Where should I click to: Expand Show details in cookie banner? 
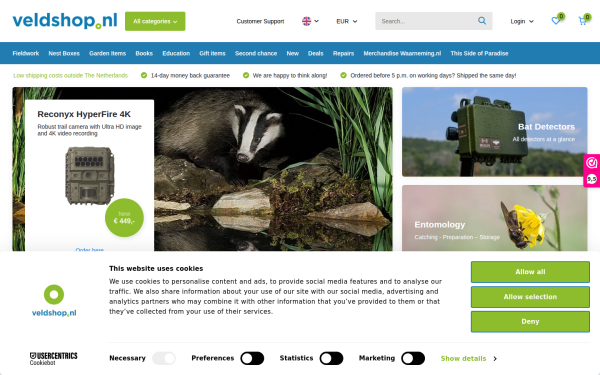(x=469, y=359)
